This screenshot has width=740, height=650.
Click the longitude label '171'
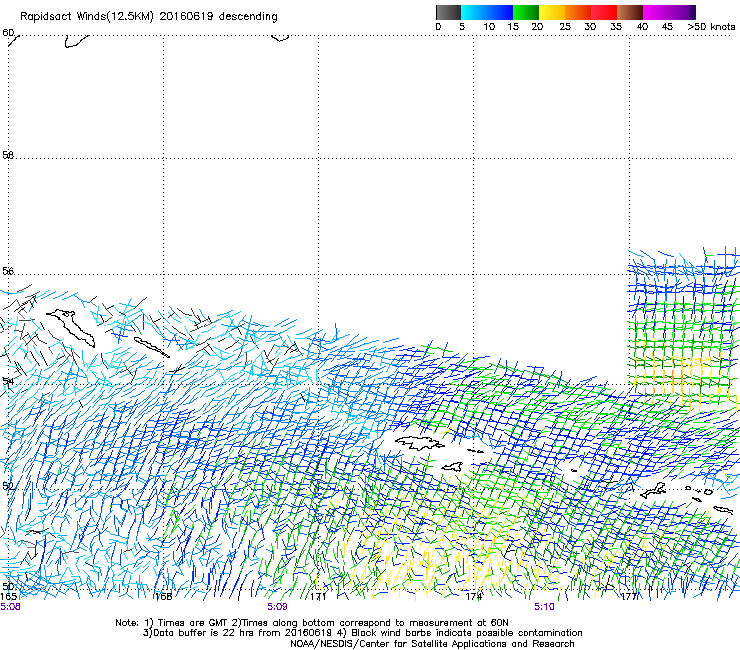click(x=319, y=596)
